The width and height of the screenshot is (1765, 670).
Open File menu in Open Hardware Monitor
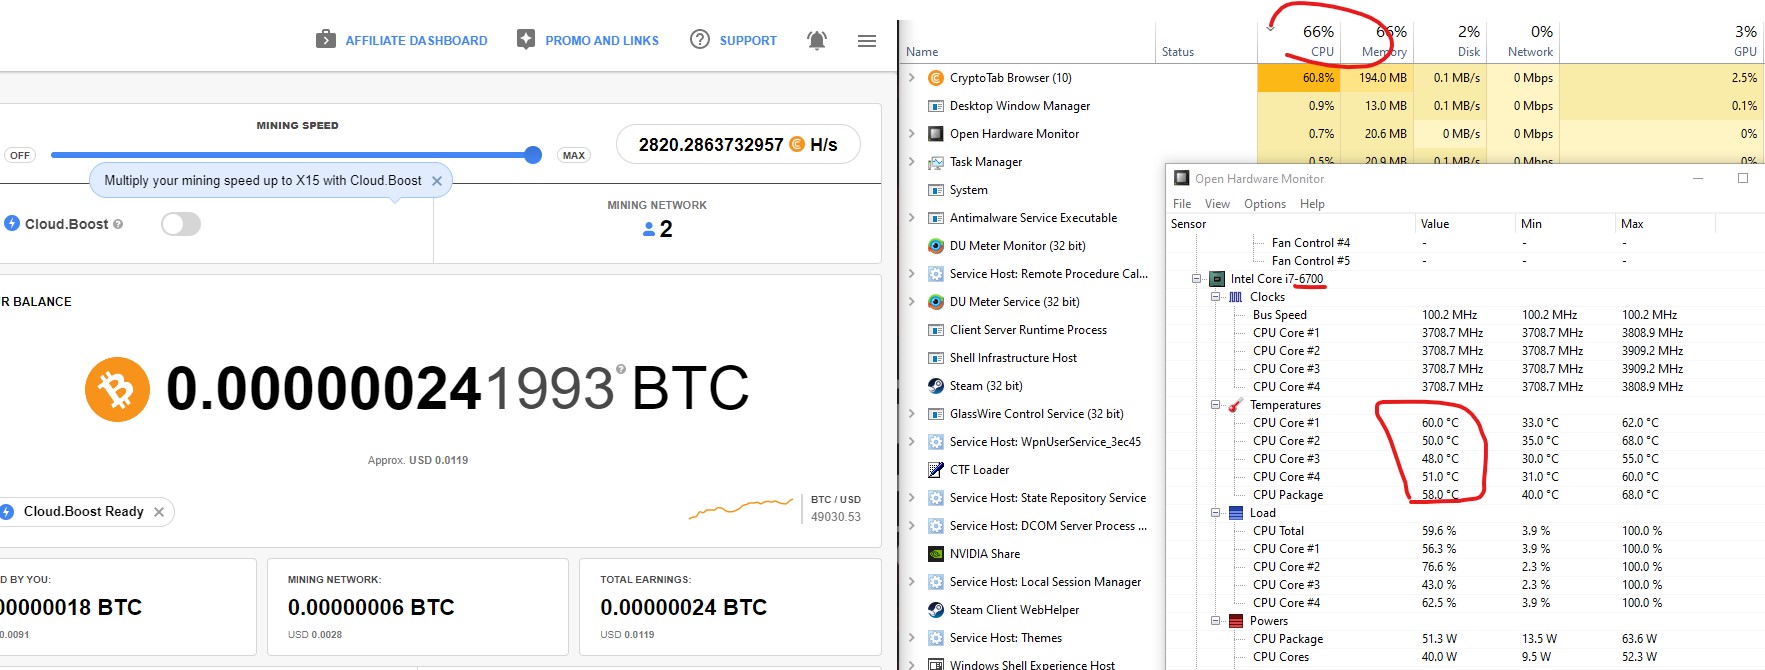point(1182,204)
